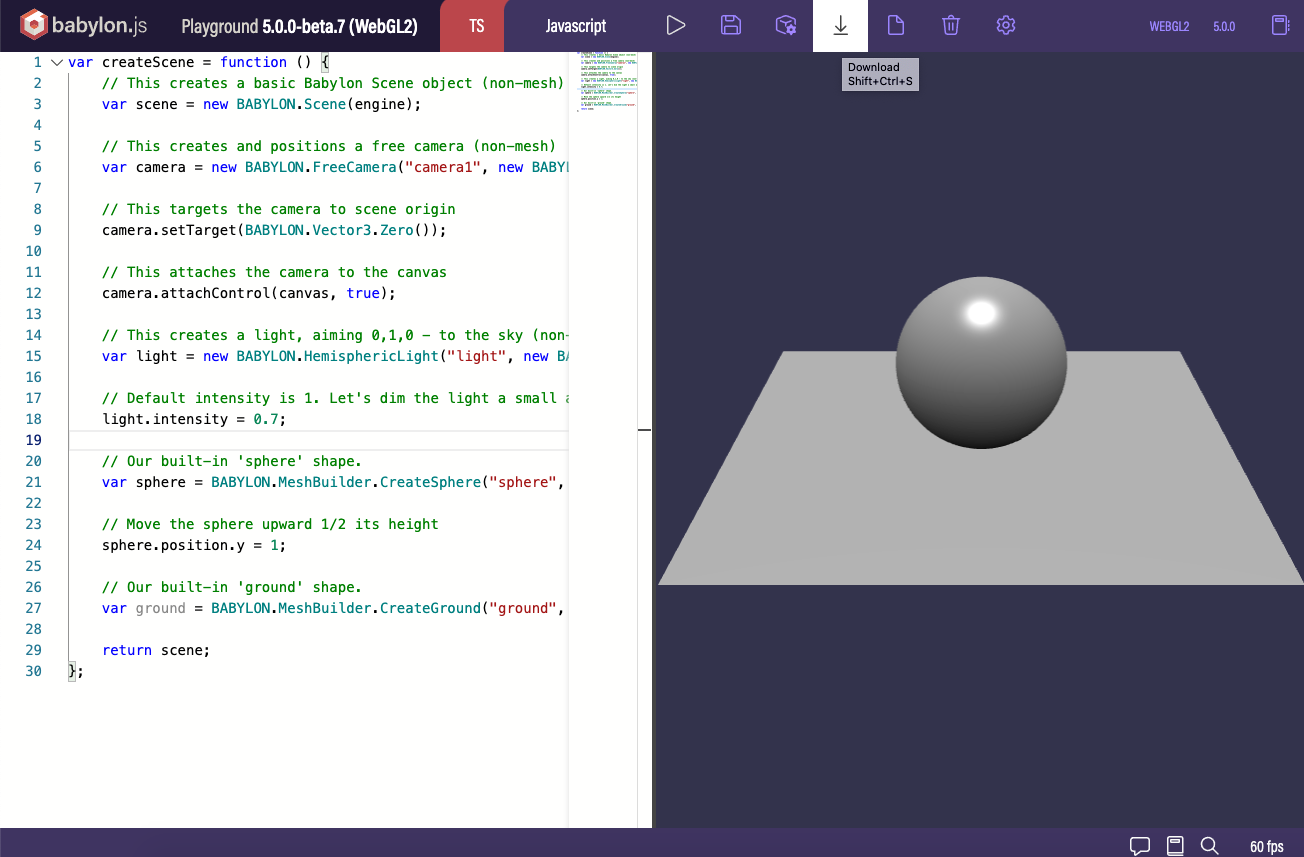The height and width of the screenshot is (857, 1304).
Task: Open the 5.0.0 version dropdown
Action: pyautogui.click(x=1224, y=26)
